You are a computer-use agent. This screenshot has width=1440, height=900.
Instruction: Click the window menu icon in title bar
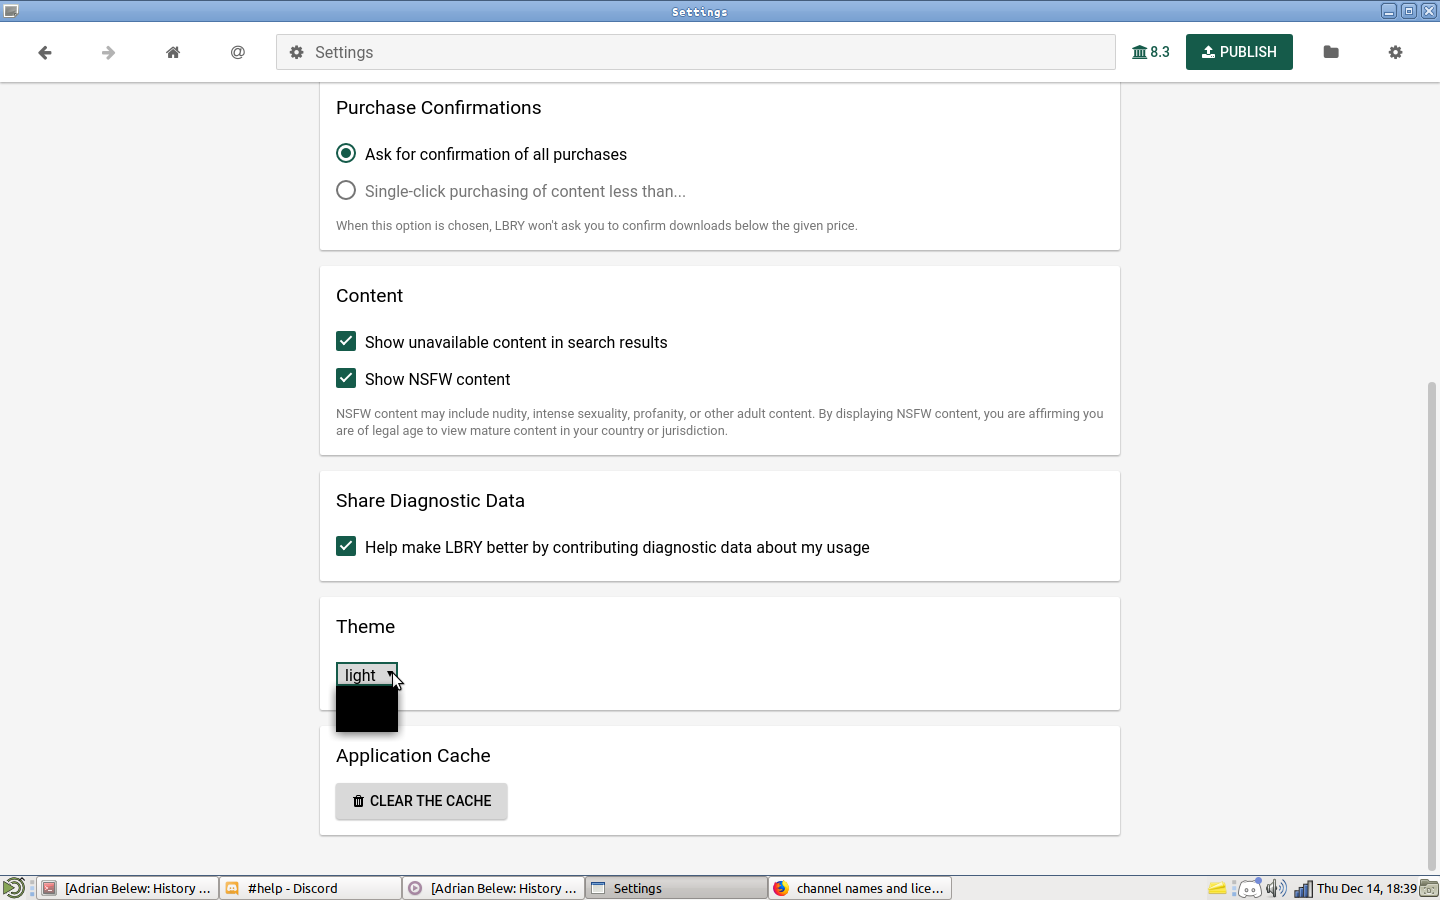point(11,11)
